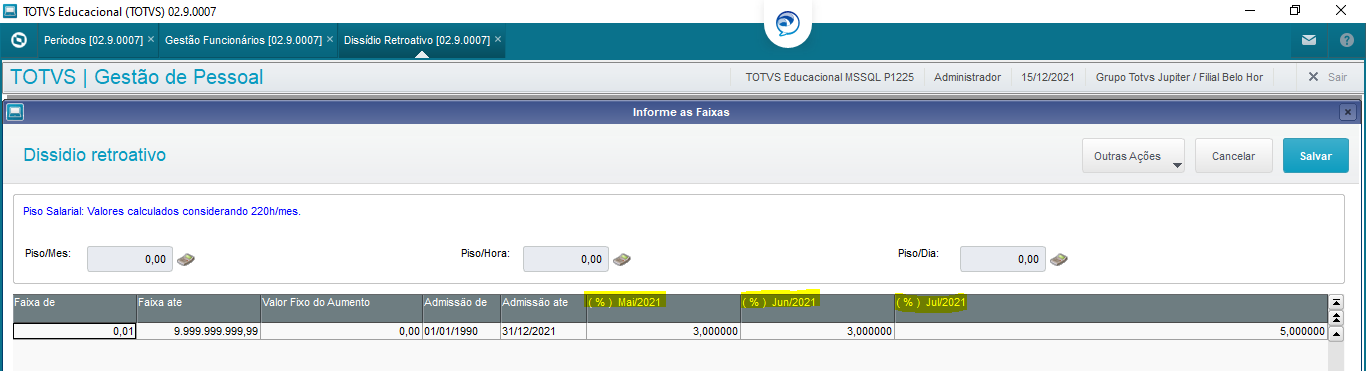Click the Salvar button
Viewport: 1366px width, 371px height.
[x=1315, y=156]
